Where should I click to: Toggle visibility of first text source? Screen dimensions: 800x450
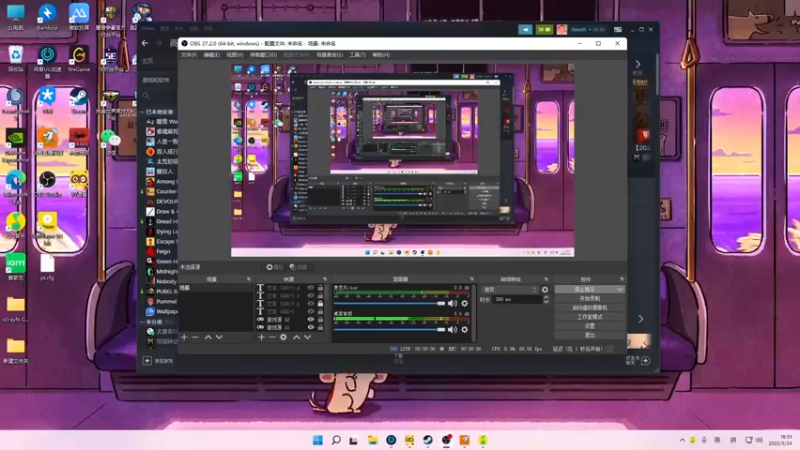[311, 288]
